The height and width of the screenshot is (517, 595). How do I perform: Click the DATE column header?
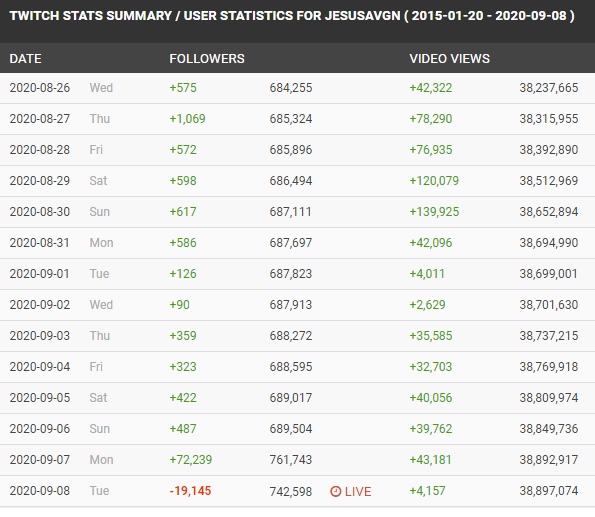click(25, 59)
